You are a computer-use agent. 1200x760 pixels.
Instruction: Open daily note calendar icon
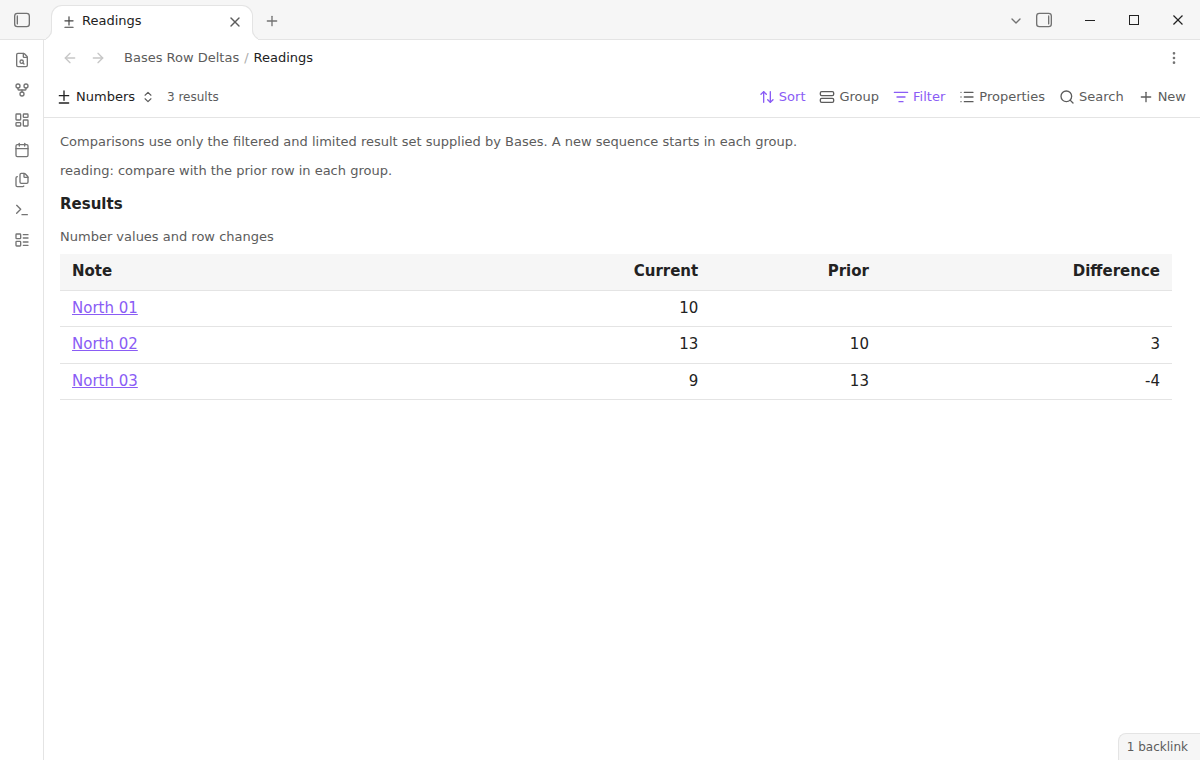click(22, 150)
